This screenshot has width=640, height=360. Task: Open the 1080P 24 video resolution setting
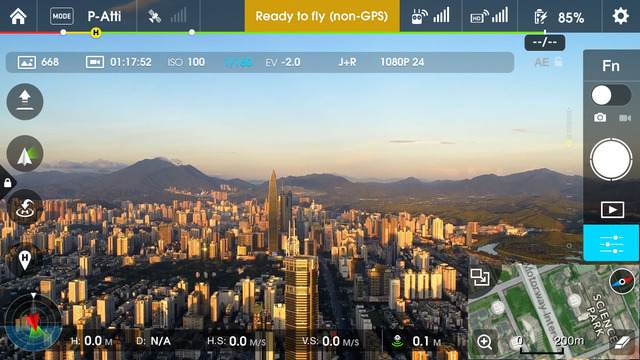(x=402, y=62)
